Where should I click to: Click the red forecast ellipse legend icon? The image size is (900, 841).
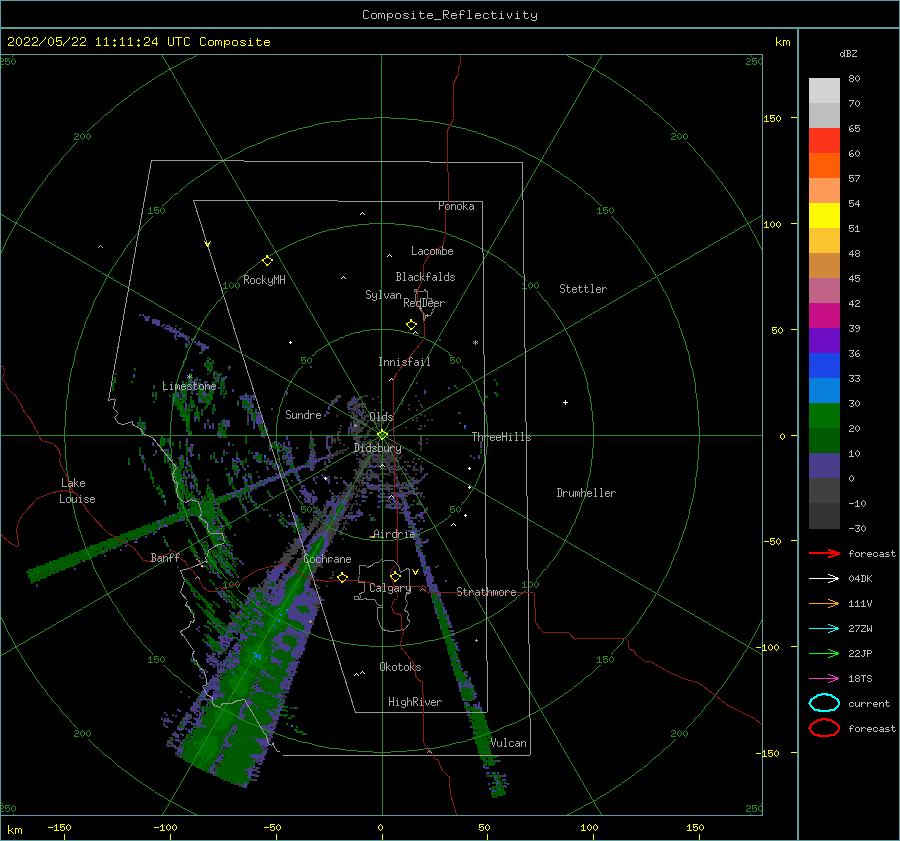tap(824, 728)
